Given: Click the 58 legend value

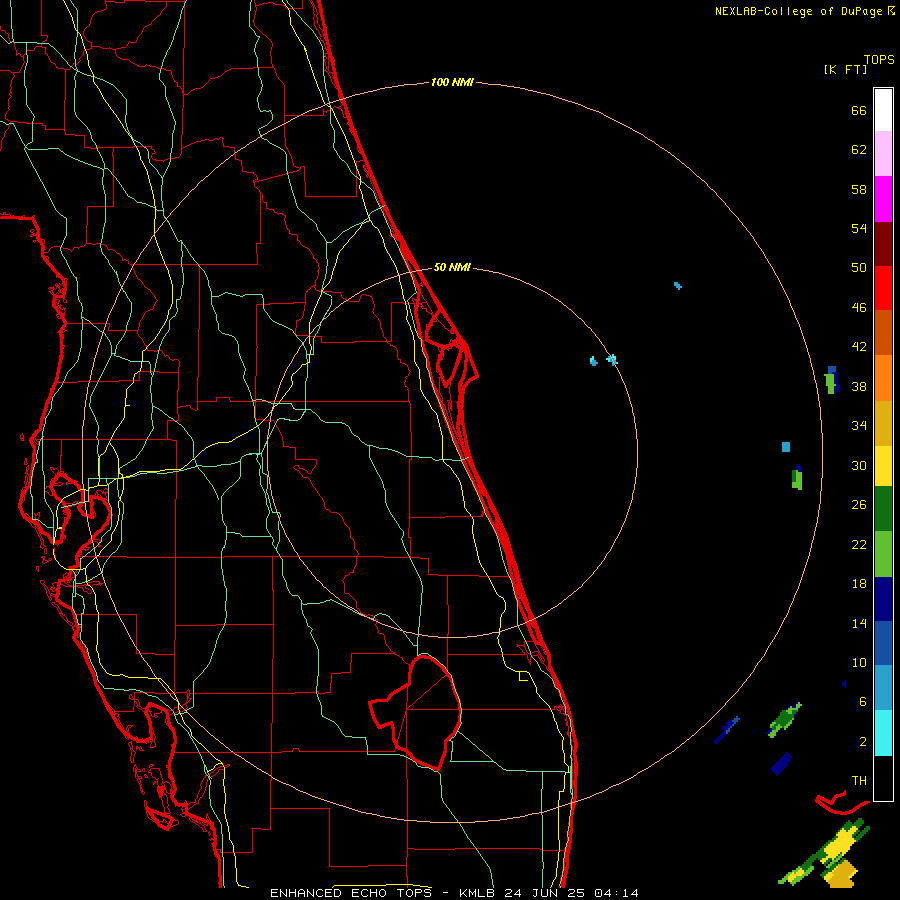Looking at the screenshot, I should pos(859,189).
